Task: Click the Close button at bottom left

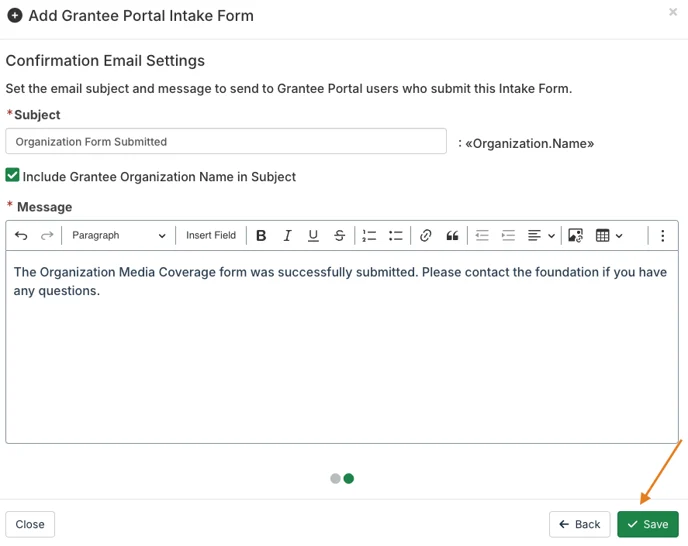Action: click(x=30, y=524)
